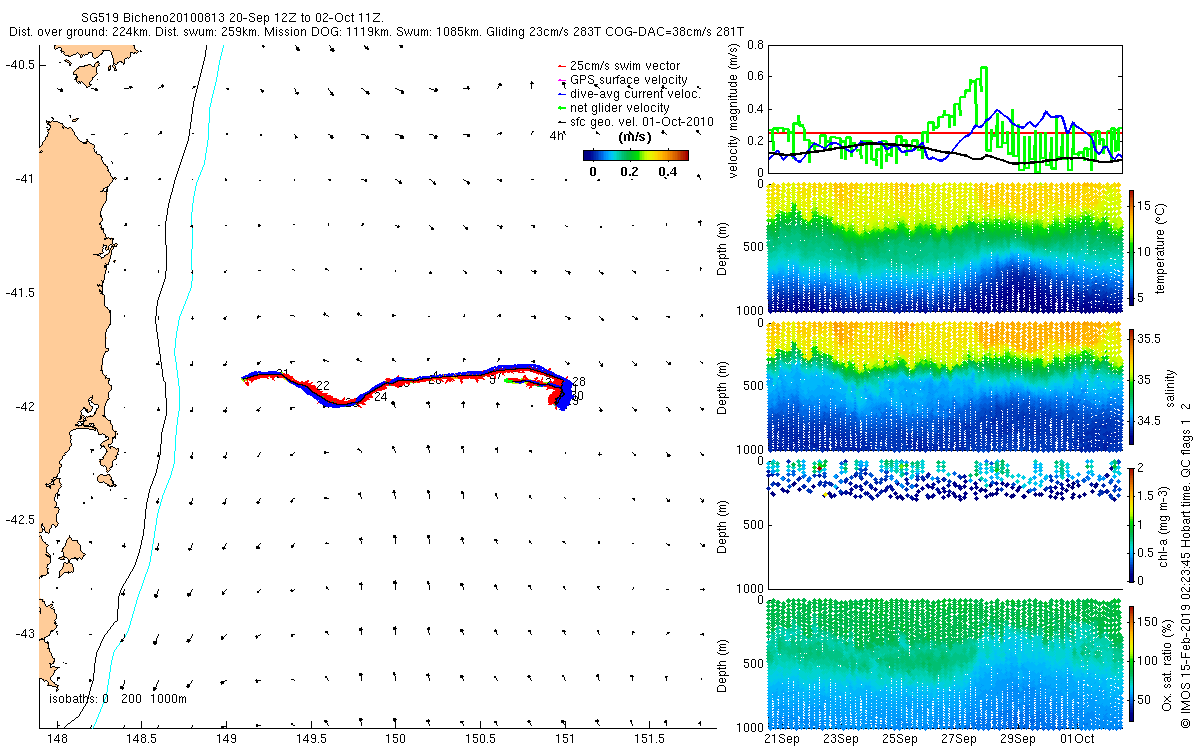Click the -42.5 latitude tick label
This screenshot has height=750, width=1200.
click(20, 520)
